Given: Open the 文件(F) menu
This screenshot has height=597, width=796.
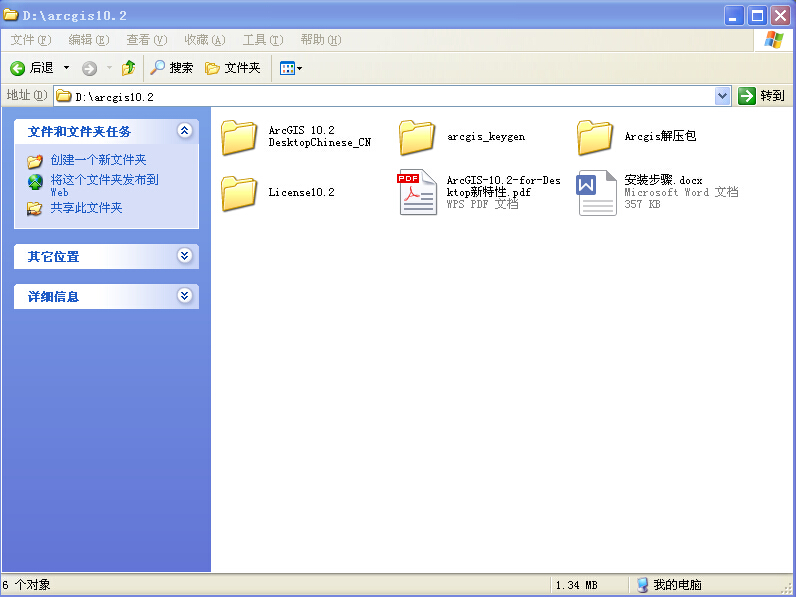Looking at the screenshot, I should 31,40.
